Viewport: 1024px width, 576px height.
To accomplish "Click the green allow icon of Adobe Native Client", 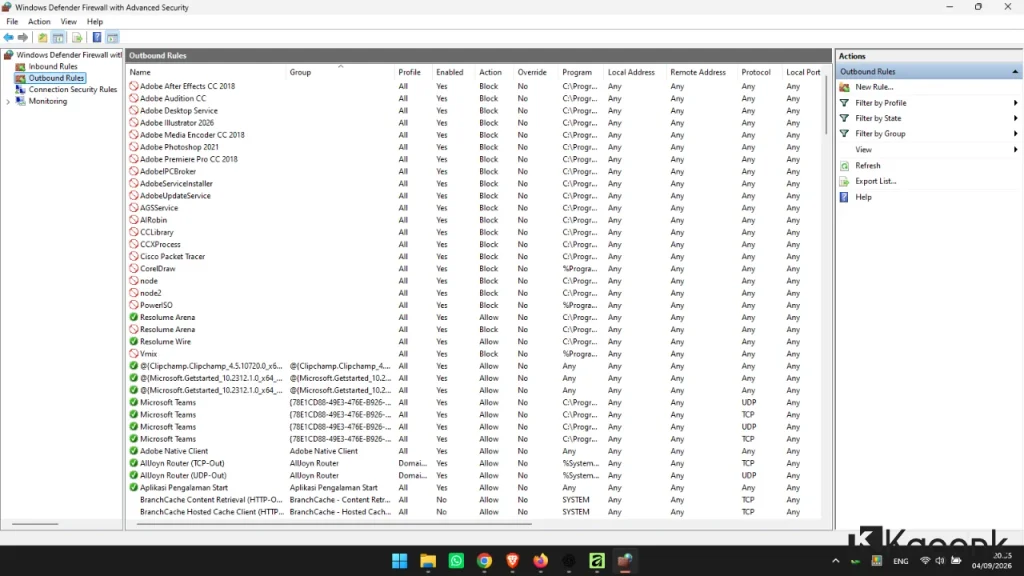I will 134,451.
